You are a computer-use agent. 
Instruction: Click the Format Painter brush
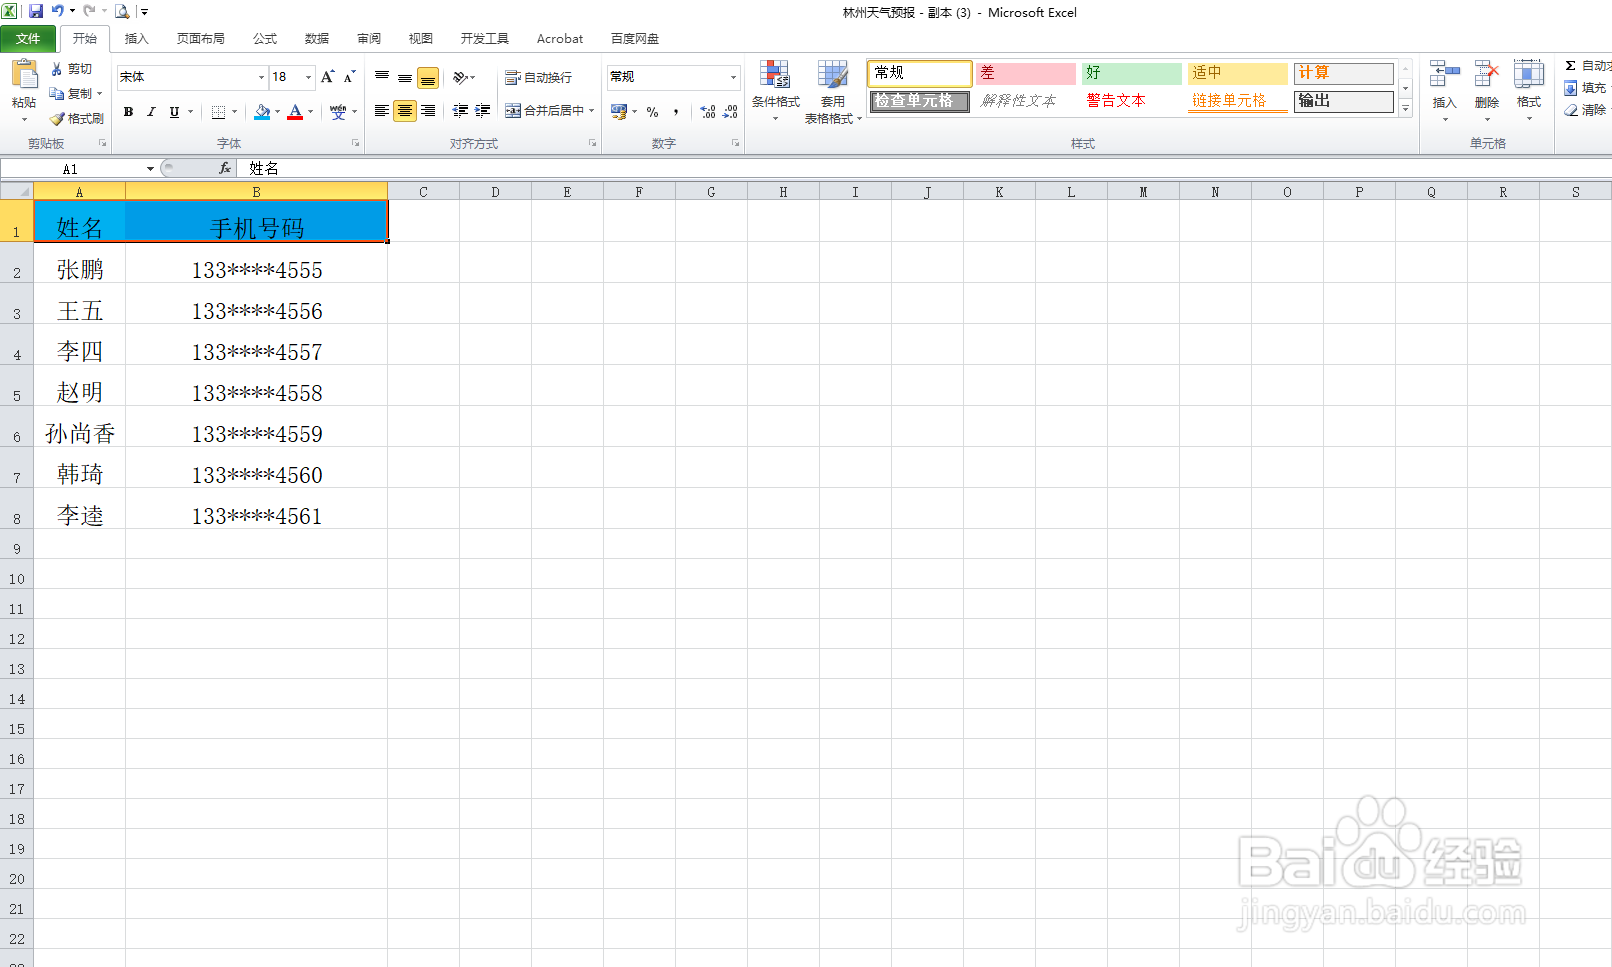click(x=57, y=118)
